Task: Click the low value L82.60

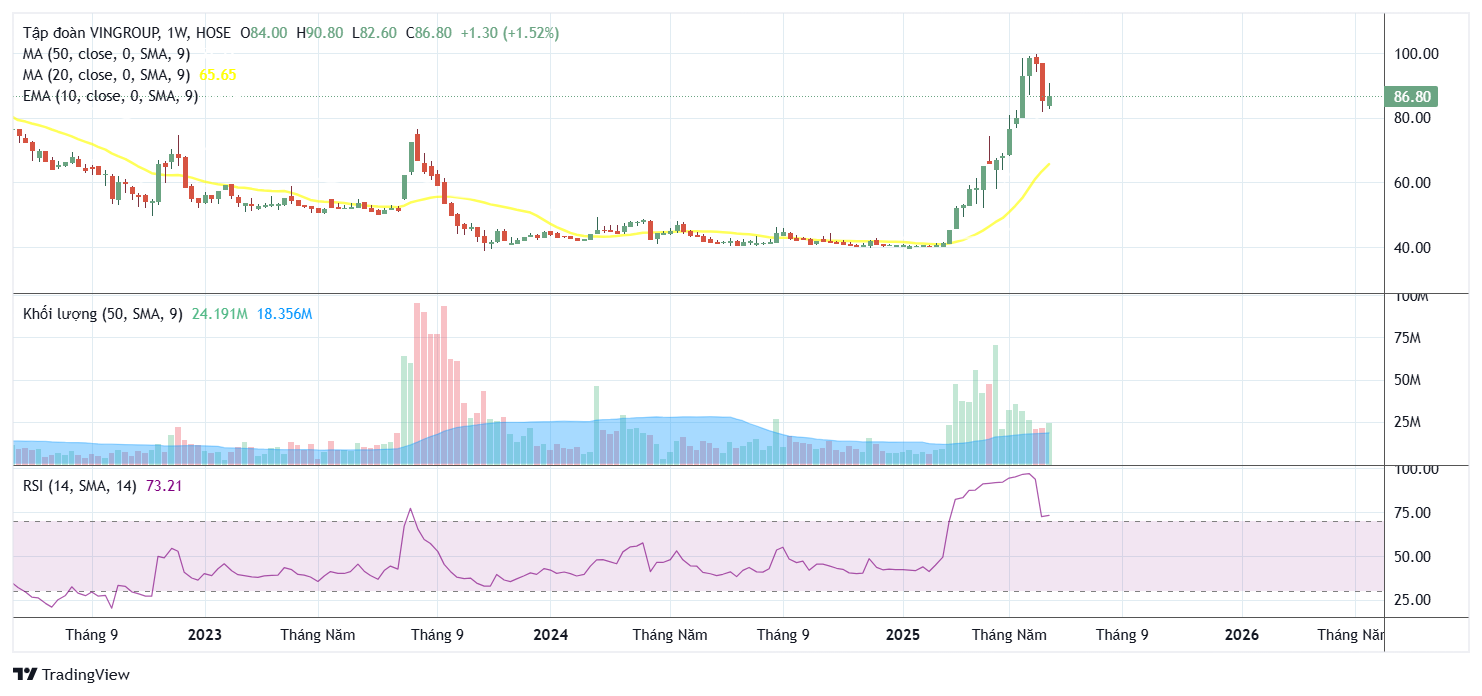Action: [374, 33]
